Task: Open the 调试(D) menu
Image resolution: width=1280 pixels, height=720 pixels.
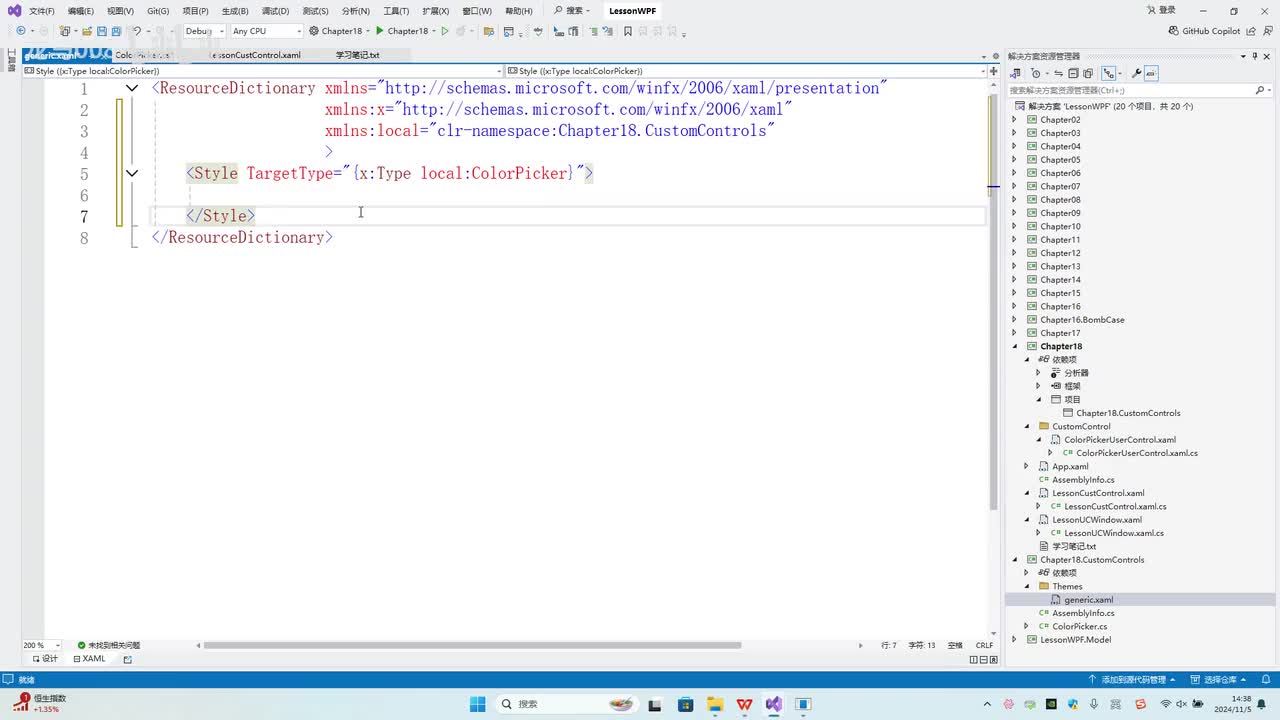Action: pos(275,11)
